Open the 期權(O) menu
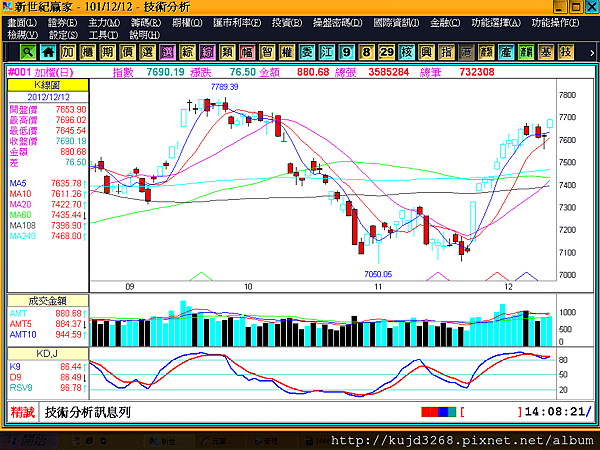Screen dimensions: 600x450 pos(187,23)
